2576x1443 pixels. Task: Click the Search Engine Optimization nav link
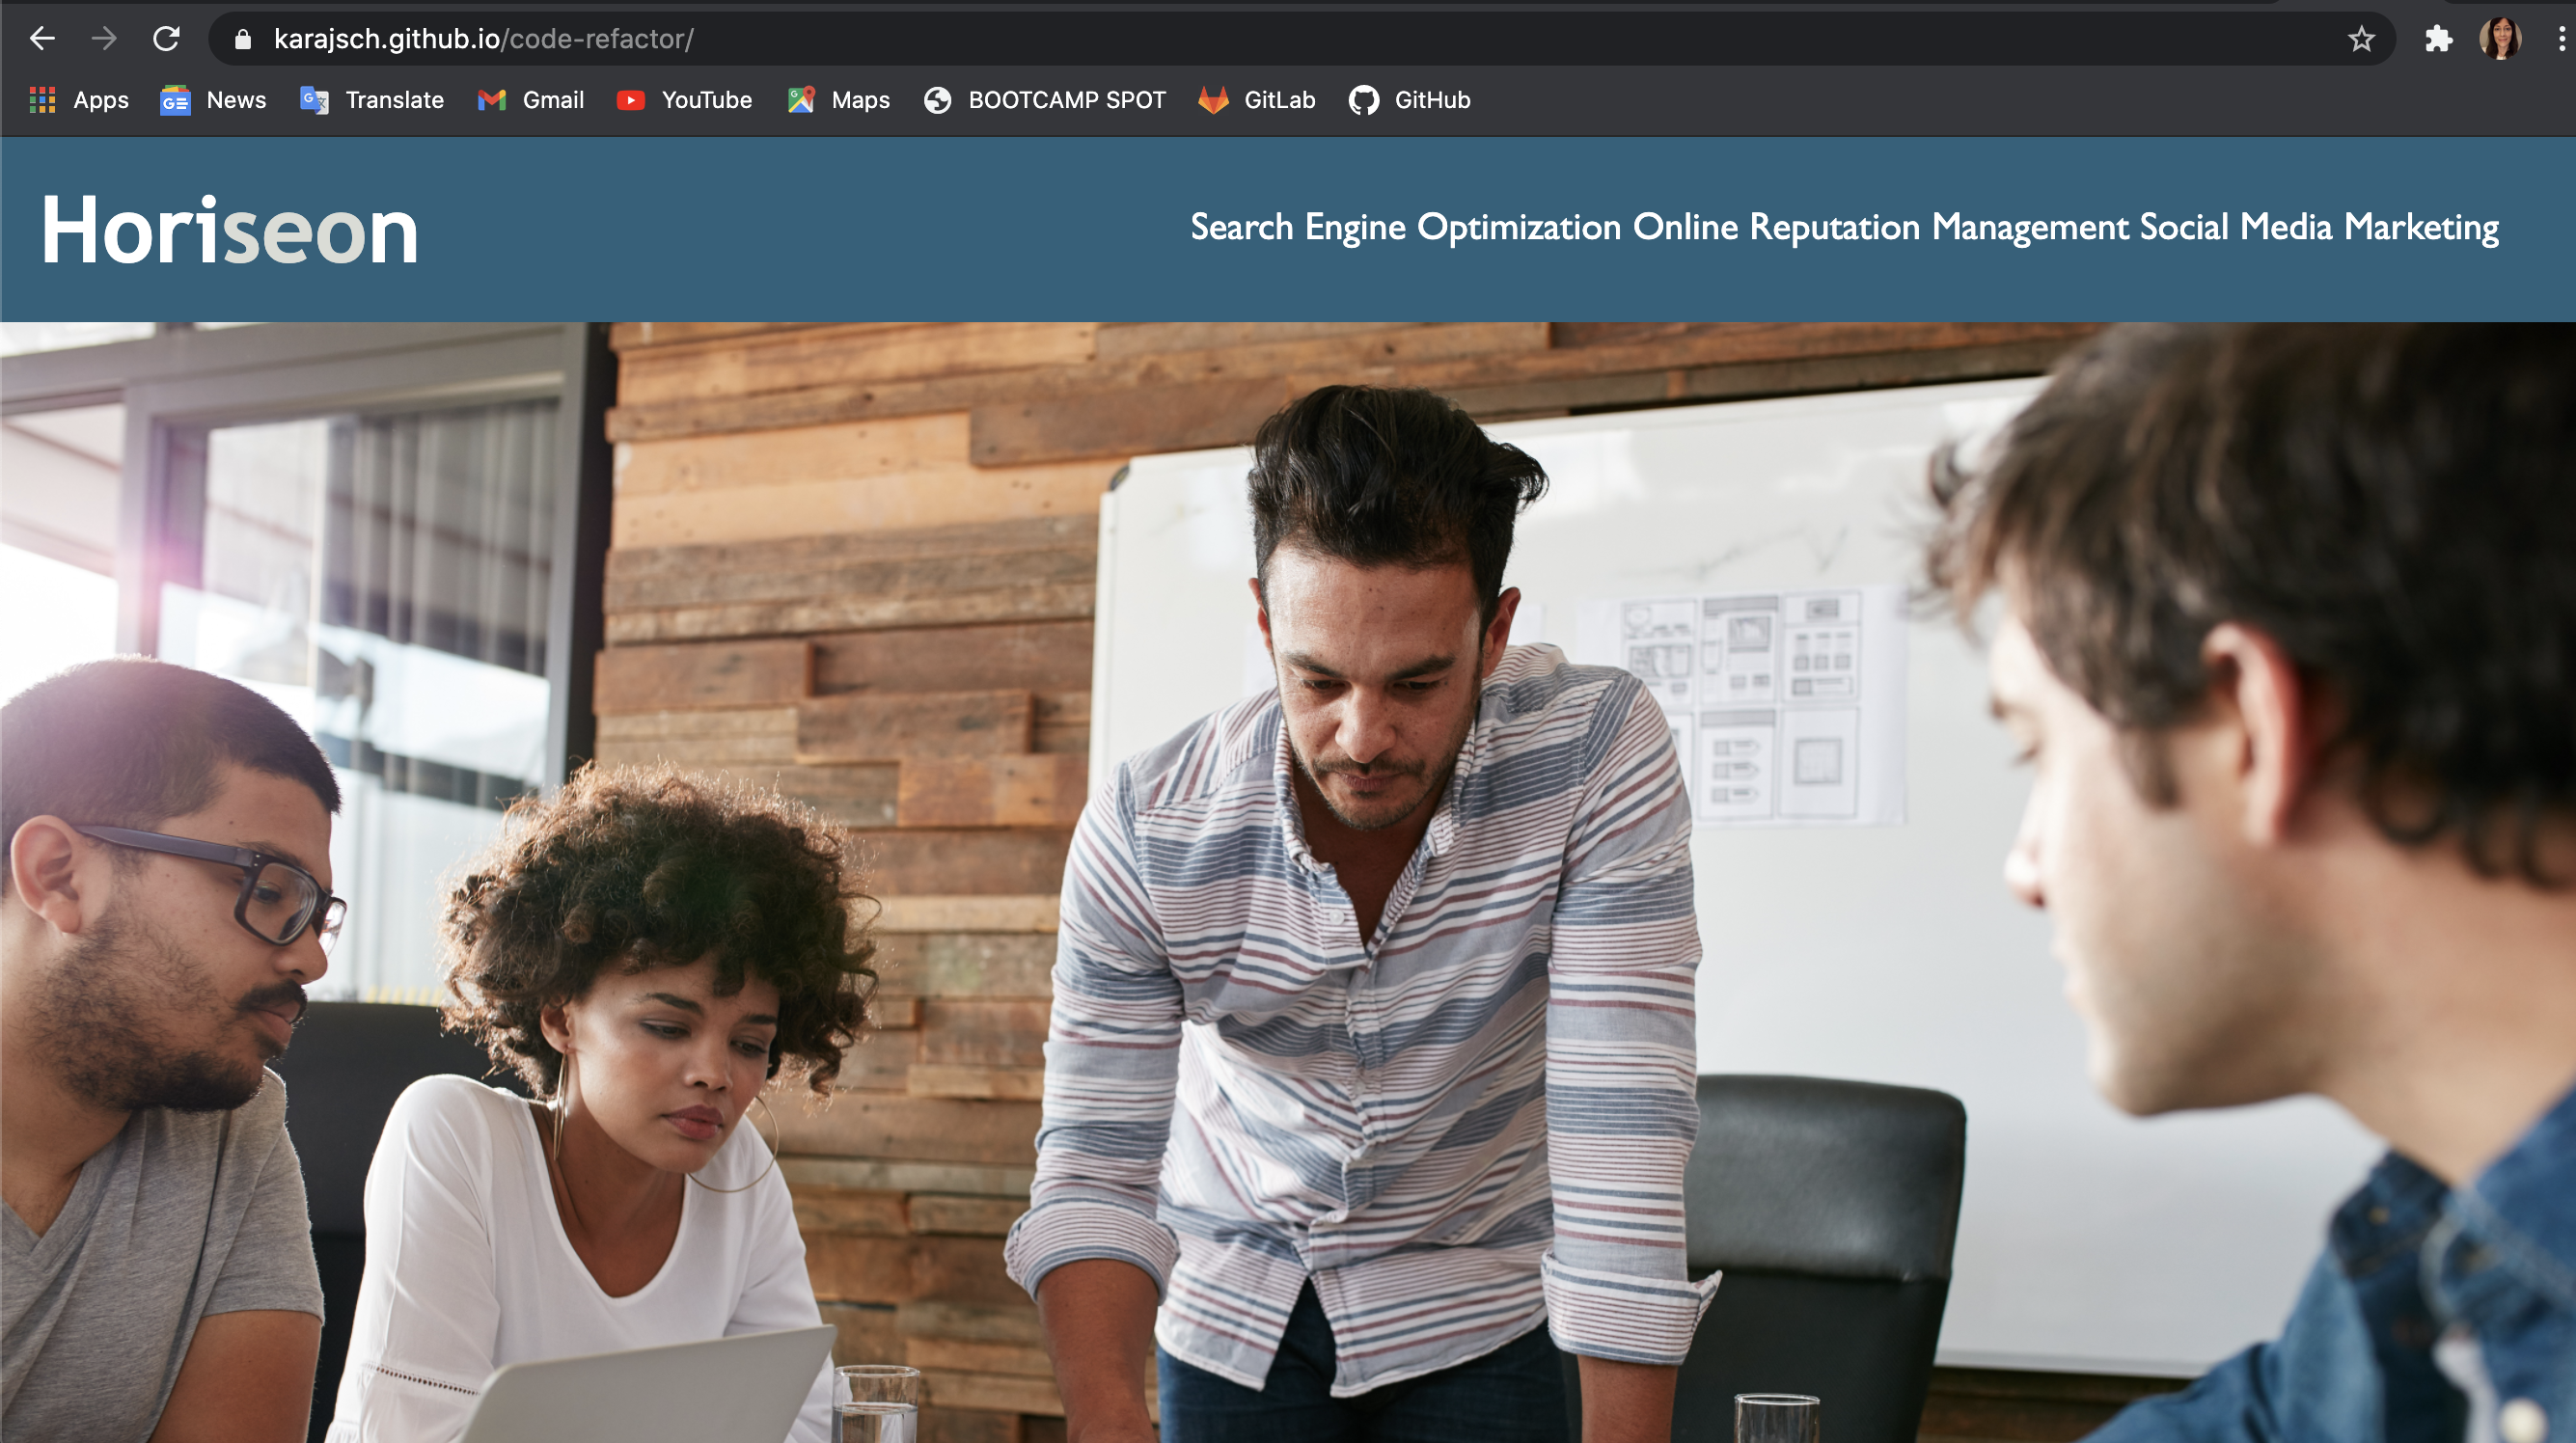pyautogui.click(x=1405, y=228)
